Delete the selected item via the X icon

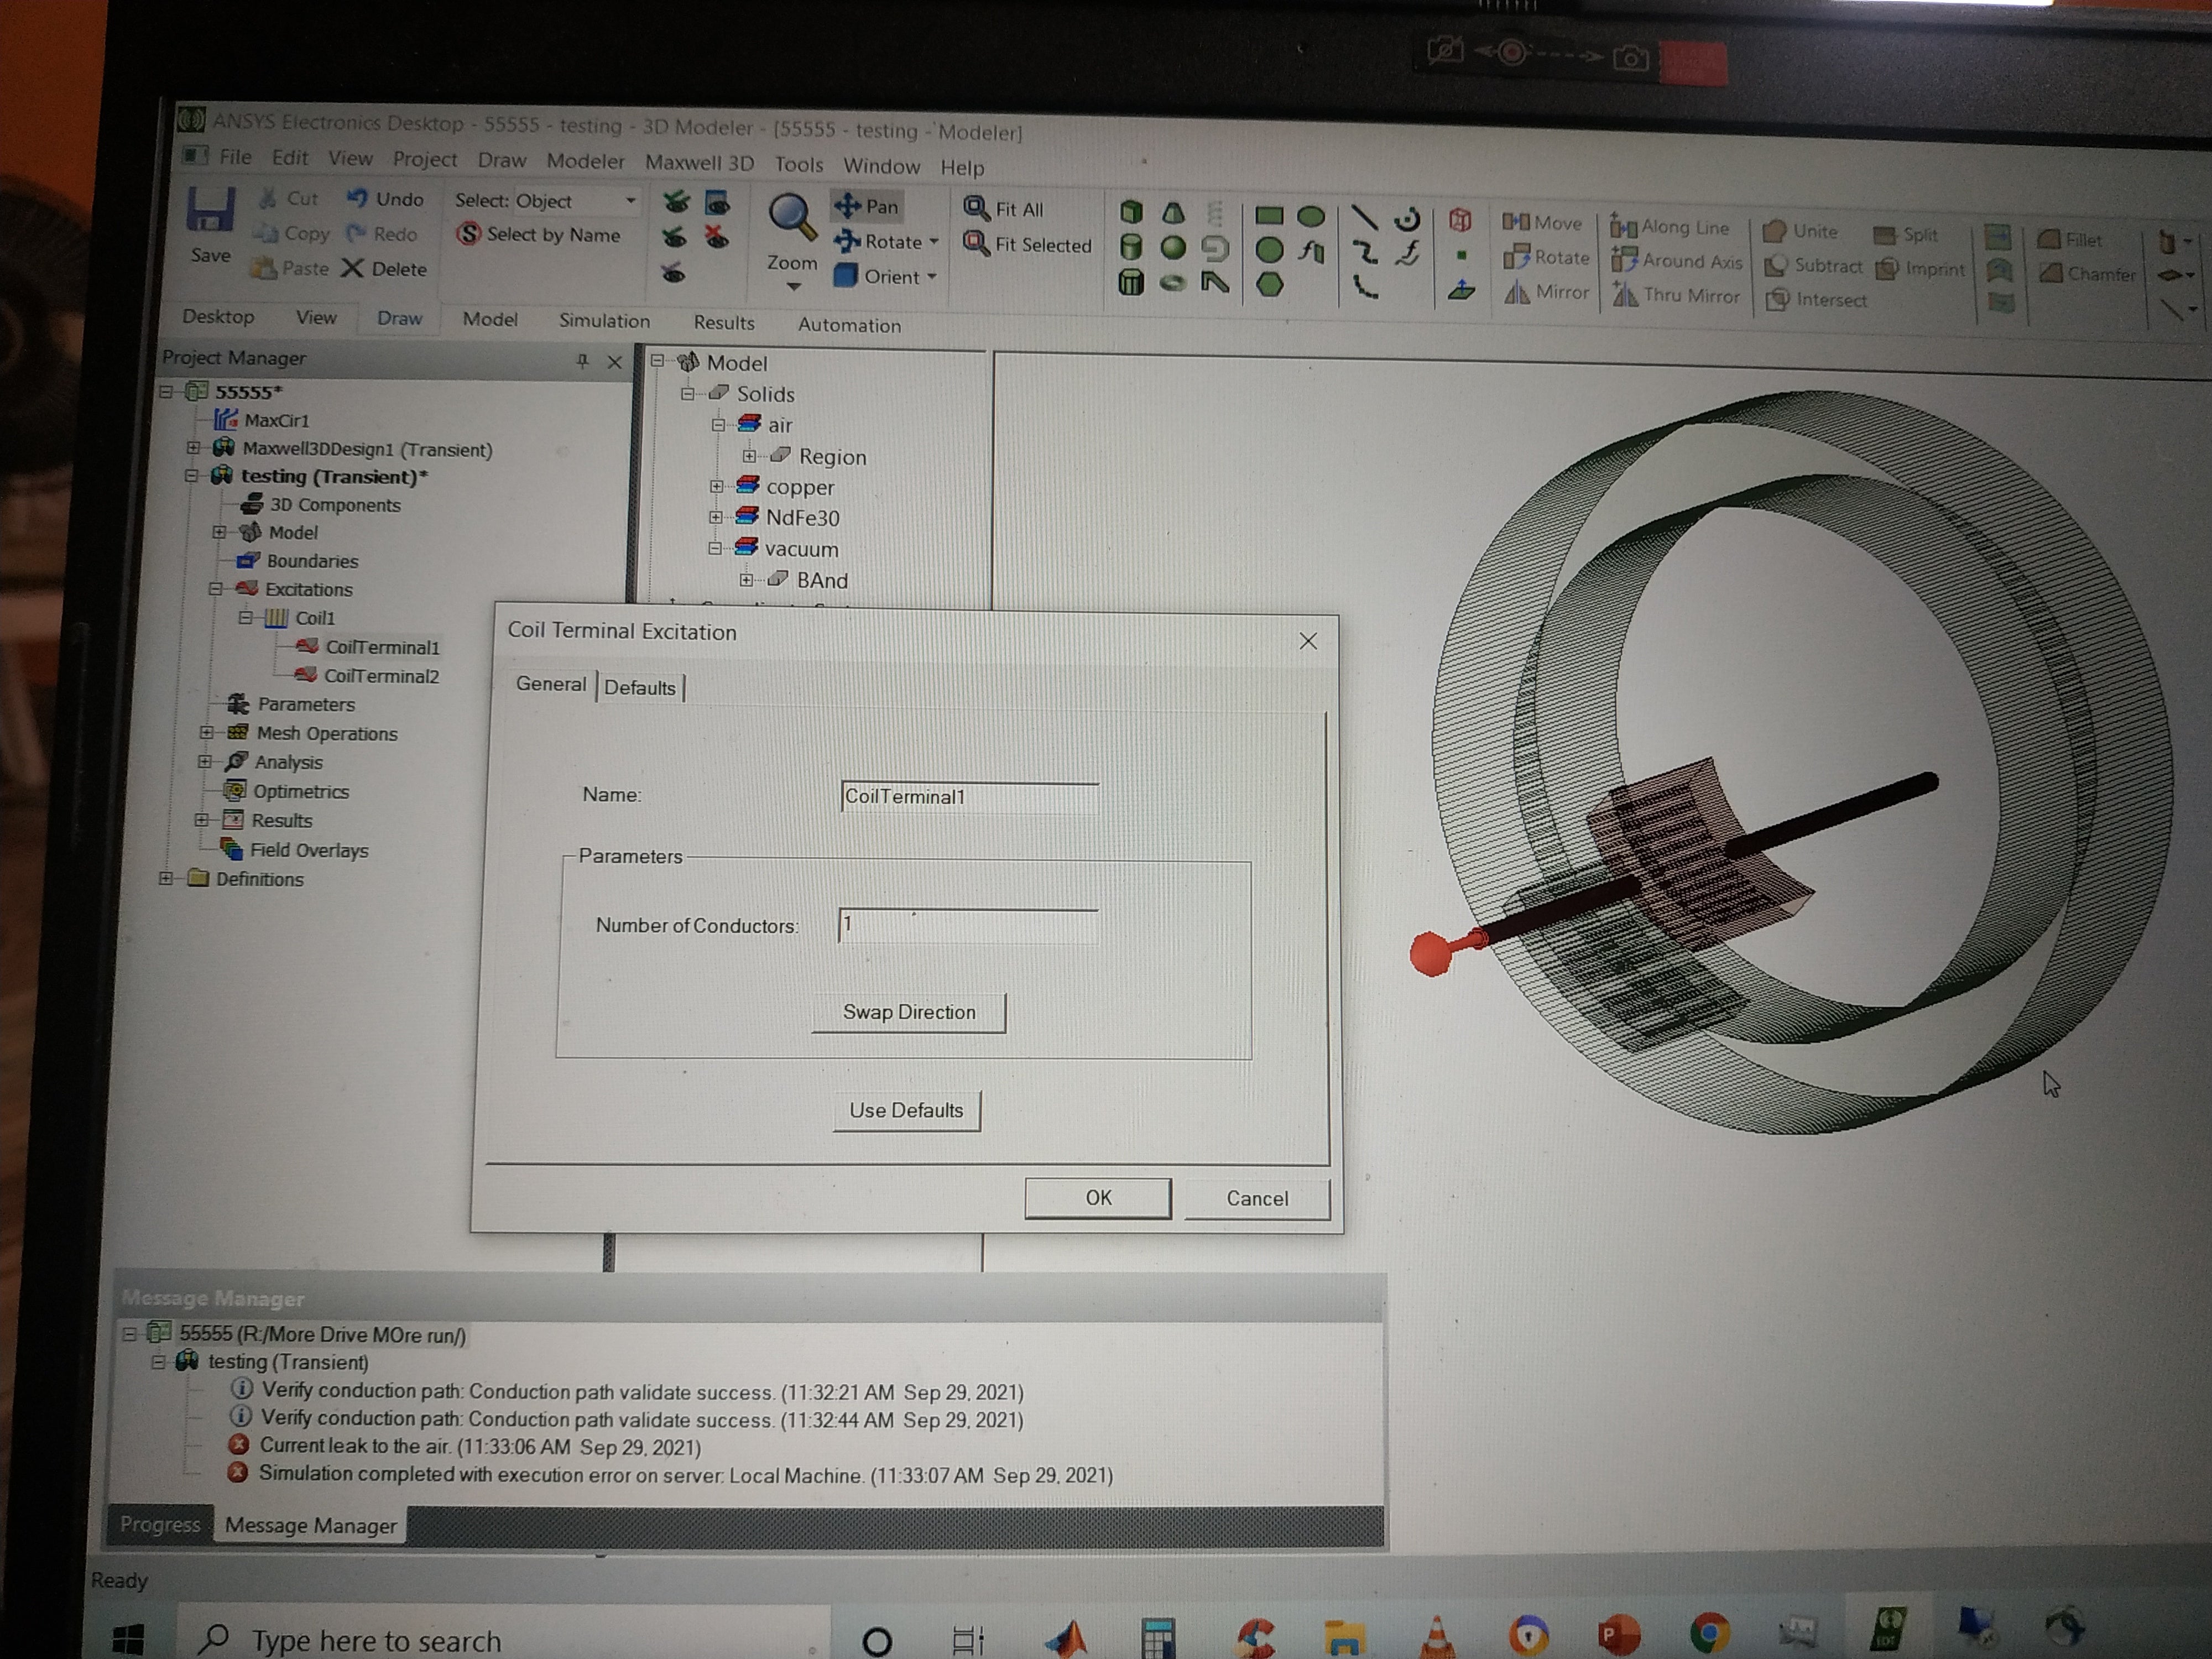coord(352,268)
